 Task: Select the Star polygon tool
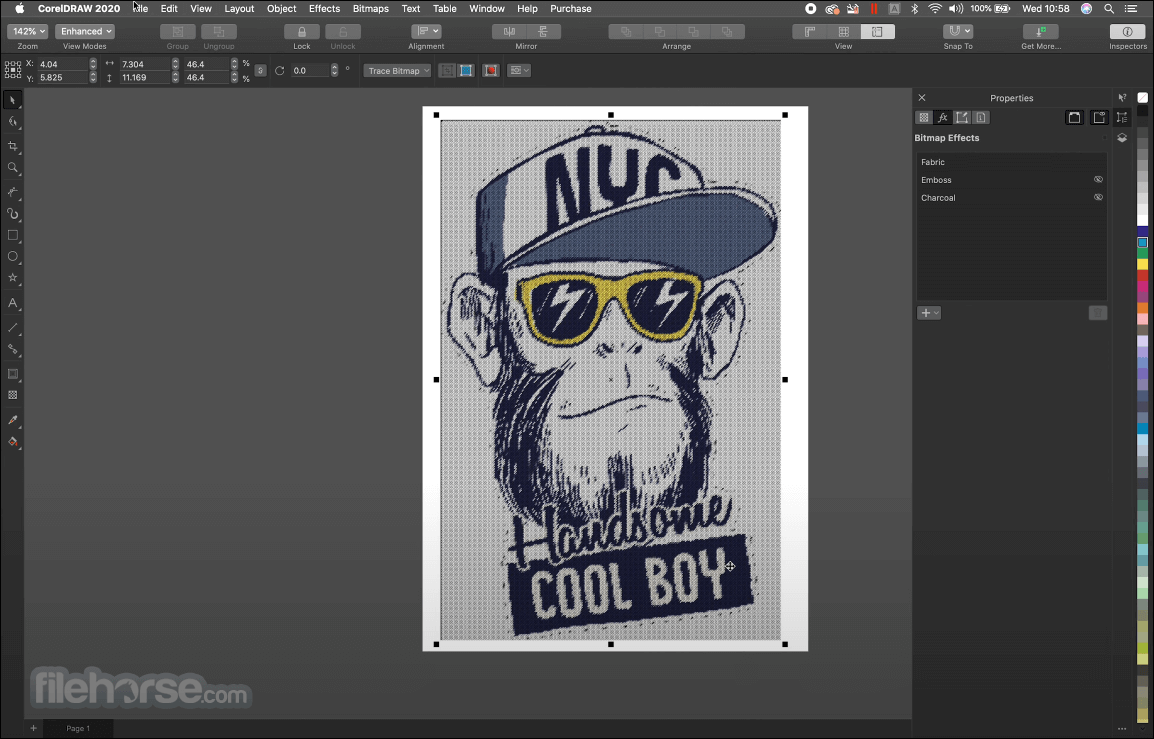coord(13,278)
